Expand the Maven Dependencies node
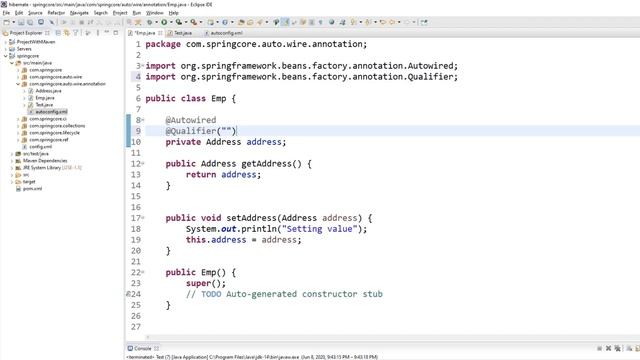640x360 pixels. point(12,160)
